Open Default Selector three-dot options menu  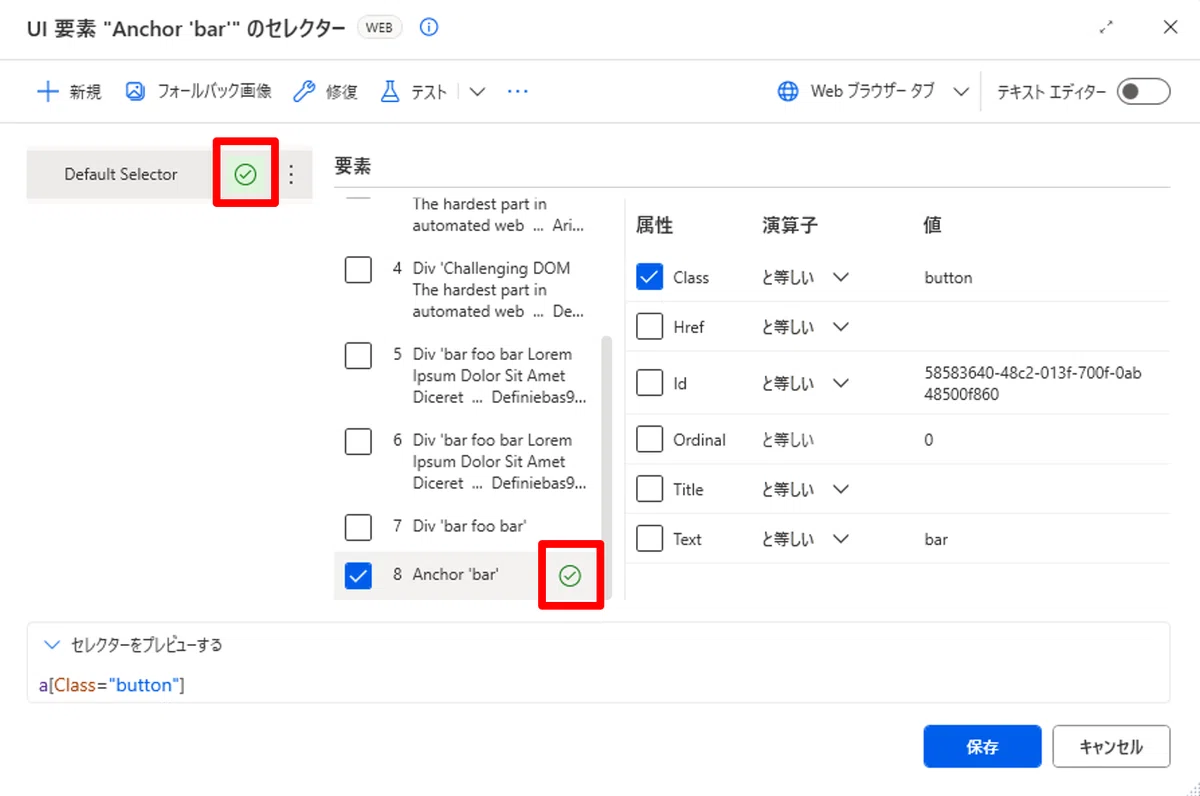pyautogui.click(x=291, y=175)
